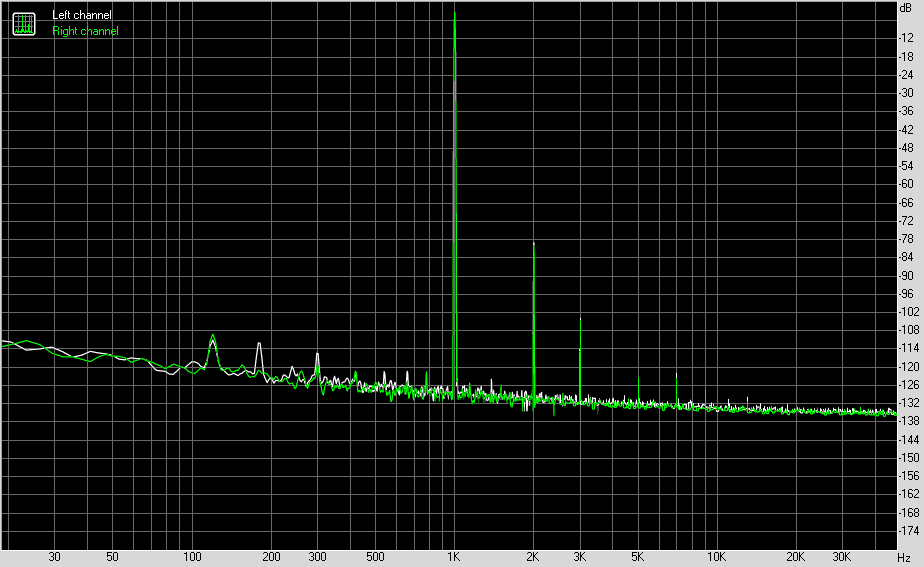Click the 3 kHz third harmonic peak tip
This screenshot has height=567, width=924.
pos(580,319)
